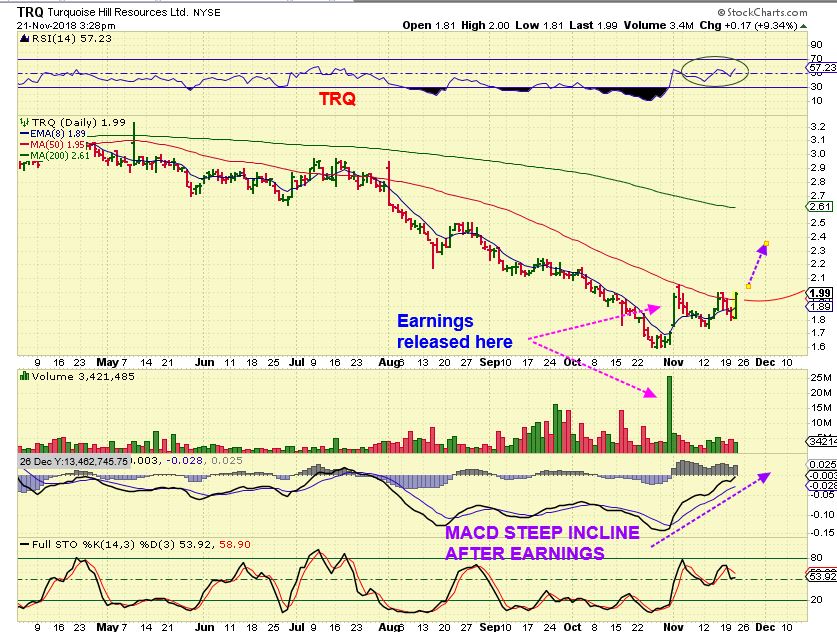Click the 0.025 MACD histogram tag on right axis

823,465
